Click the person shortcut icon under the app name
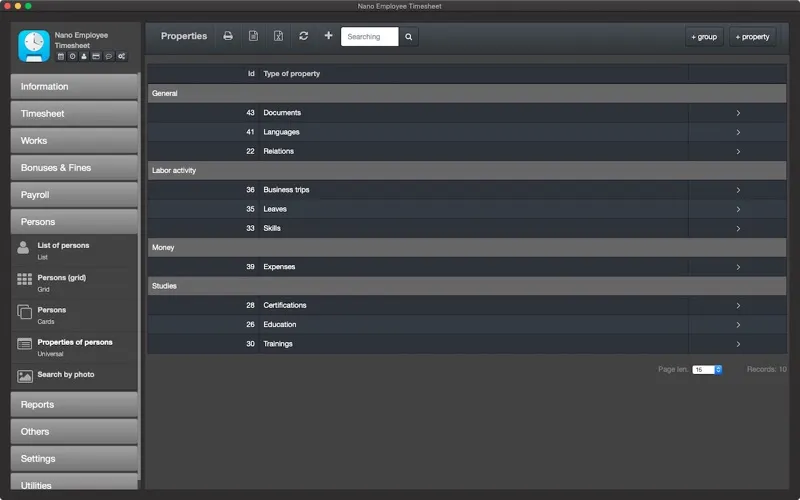This screenshot has width=800, height=500. pyautogui.click(x=84, y=57)
